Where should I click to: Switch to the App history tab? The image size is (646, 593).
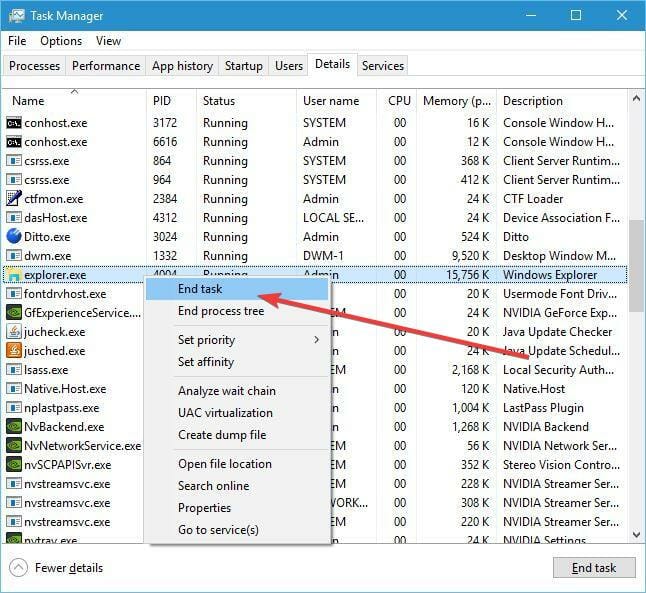(182, 66)
